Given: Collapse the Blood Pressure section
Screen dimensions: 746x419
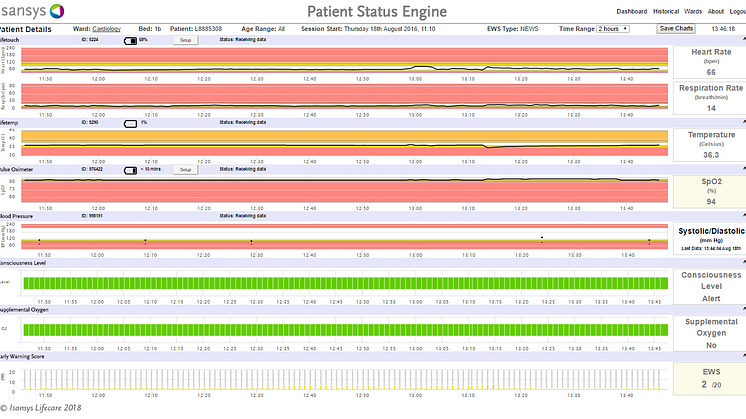Looking at the screenshot, I should [744, 216].
